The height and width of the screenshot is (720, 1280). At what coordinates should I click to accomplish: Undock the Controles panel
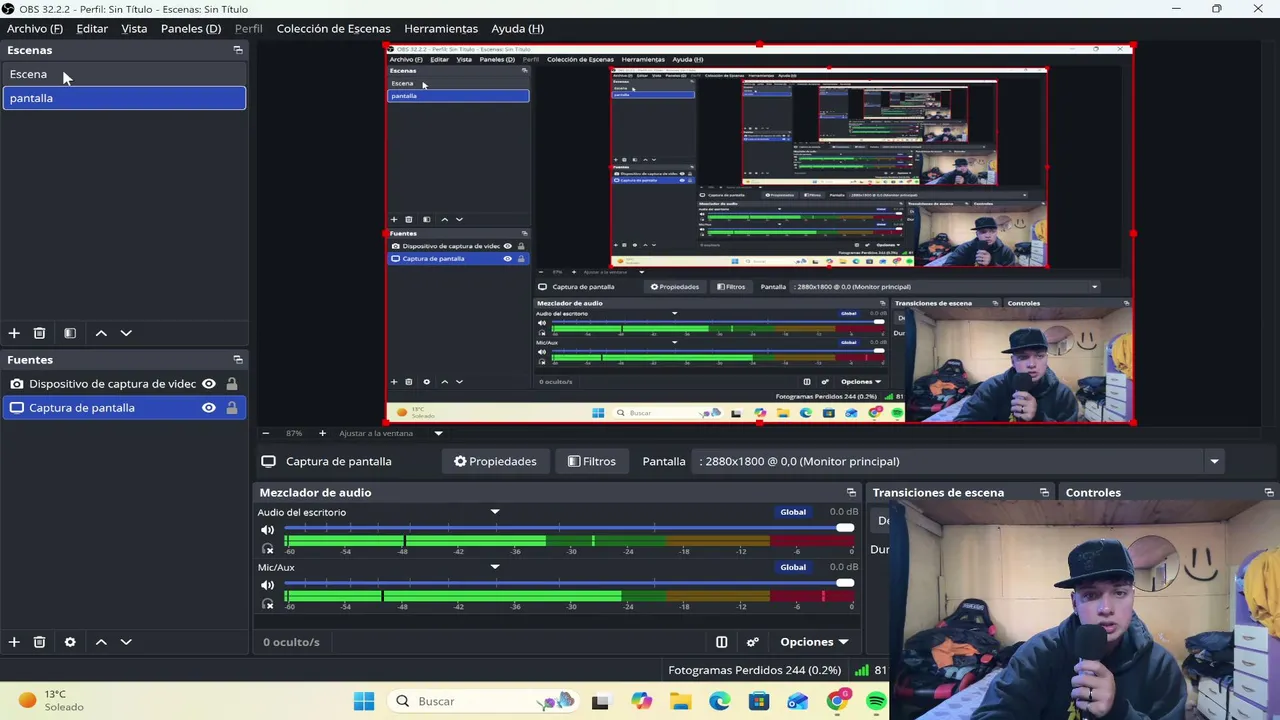(x=1269, y=493)
